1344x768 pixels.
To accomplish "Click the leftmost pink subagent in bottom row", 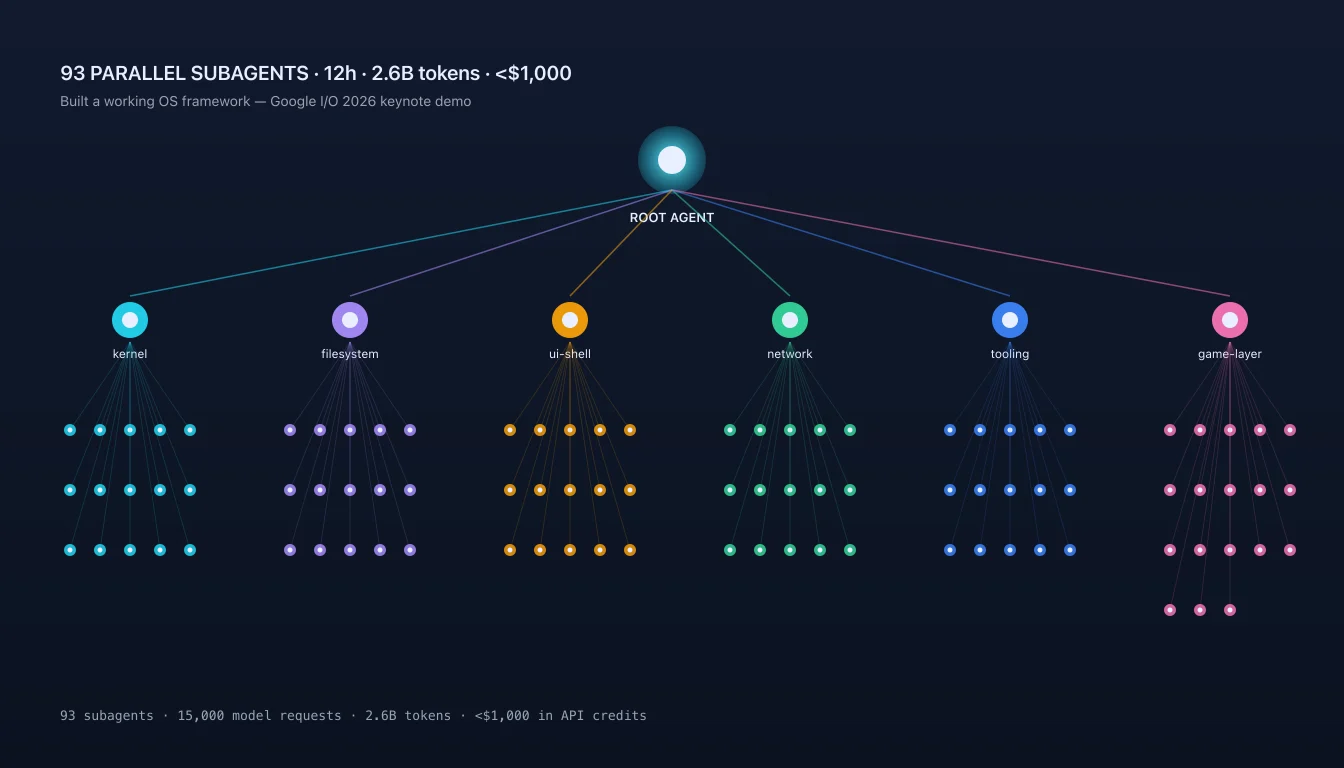I will [1170, 610].
